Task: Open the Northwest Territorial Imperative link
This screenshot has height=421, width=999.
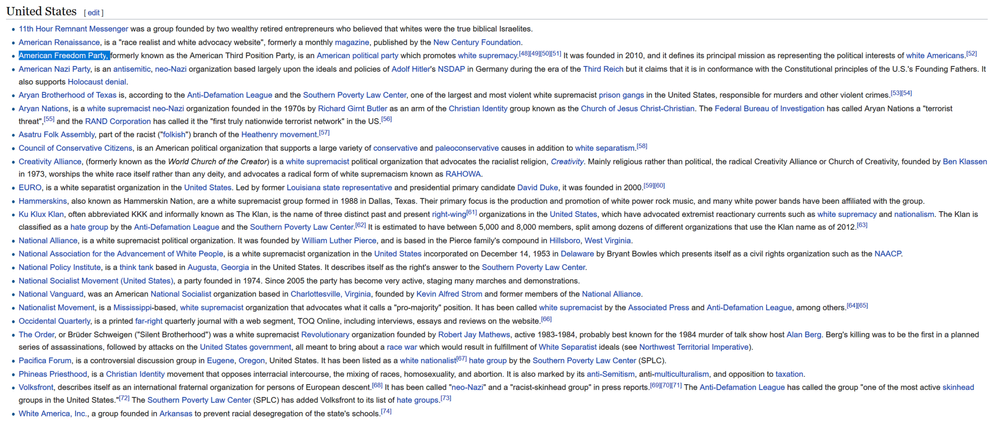Action: [x=694, y=347]
